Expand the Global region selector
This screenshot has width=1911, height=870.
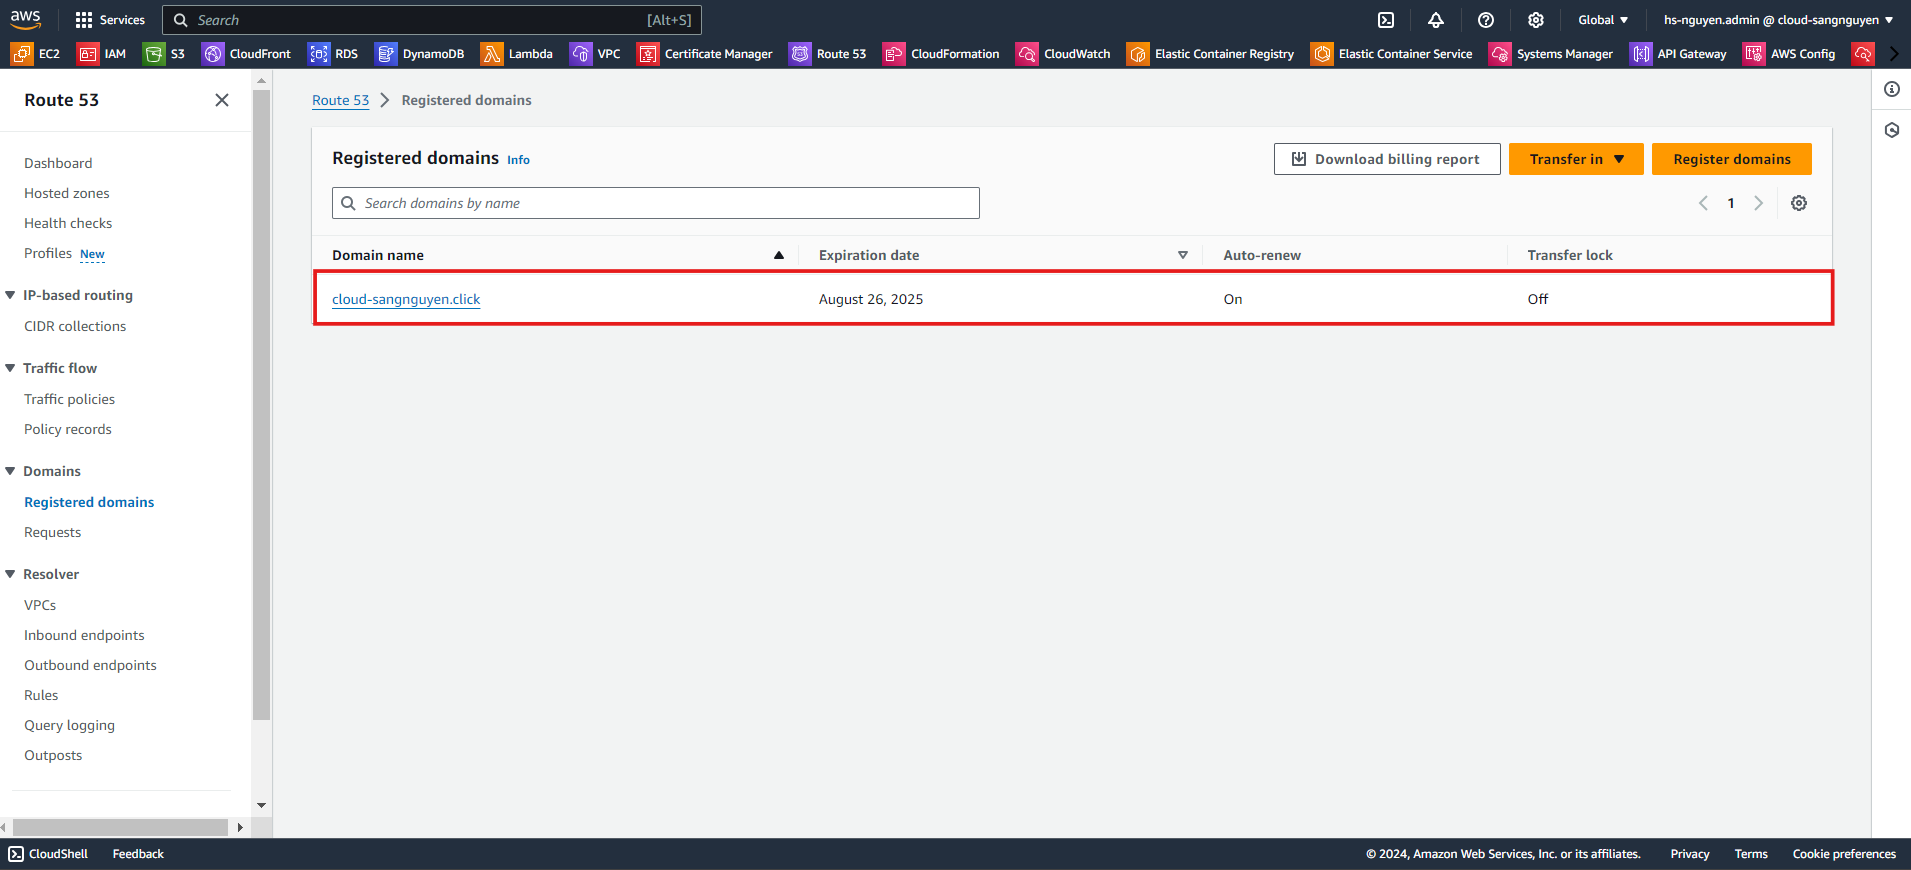pyautogui.click(x=1603, y=20)
